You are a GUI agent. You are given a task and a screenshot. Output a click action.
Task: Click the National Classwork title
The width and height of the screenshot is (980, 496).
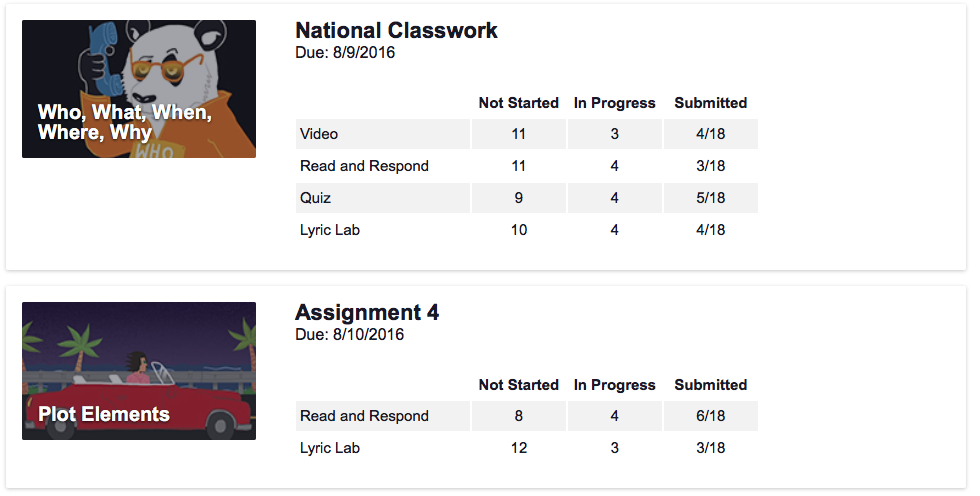pos(396,31)
